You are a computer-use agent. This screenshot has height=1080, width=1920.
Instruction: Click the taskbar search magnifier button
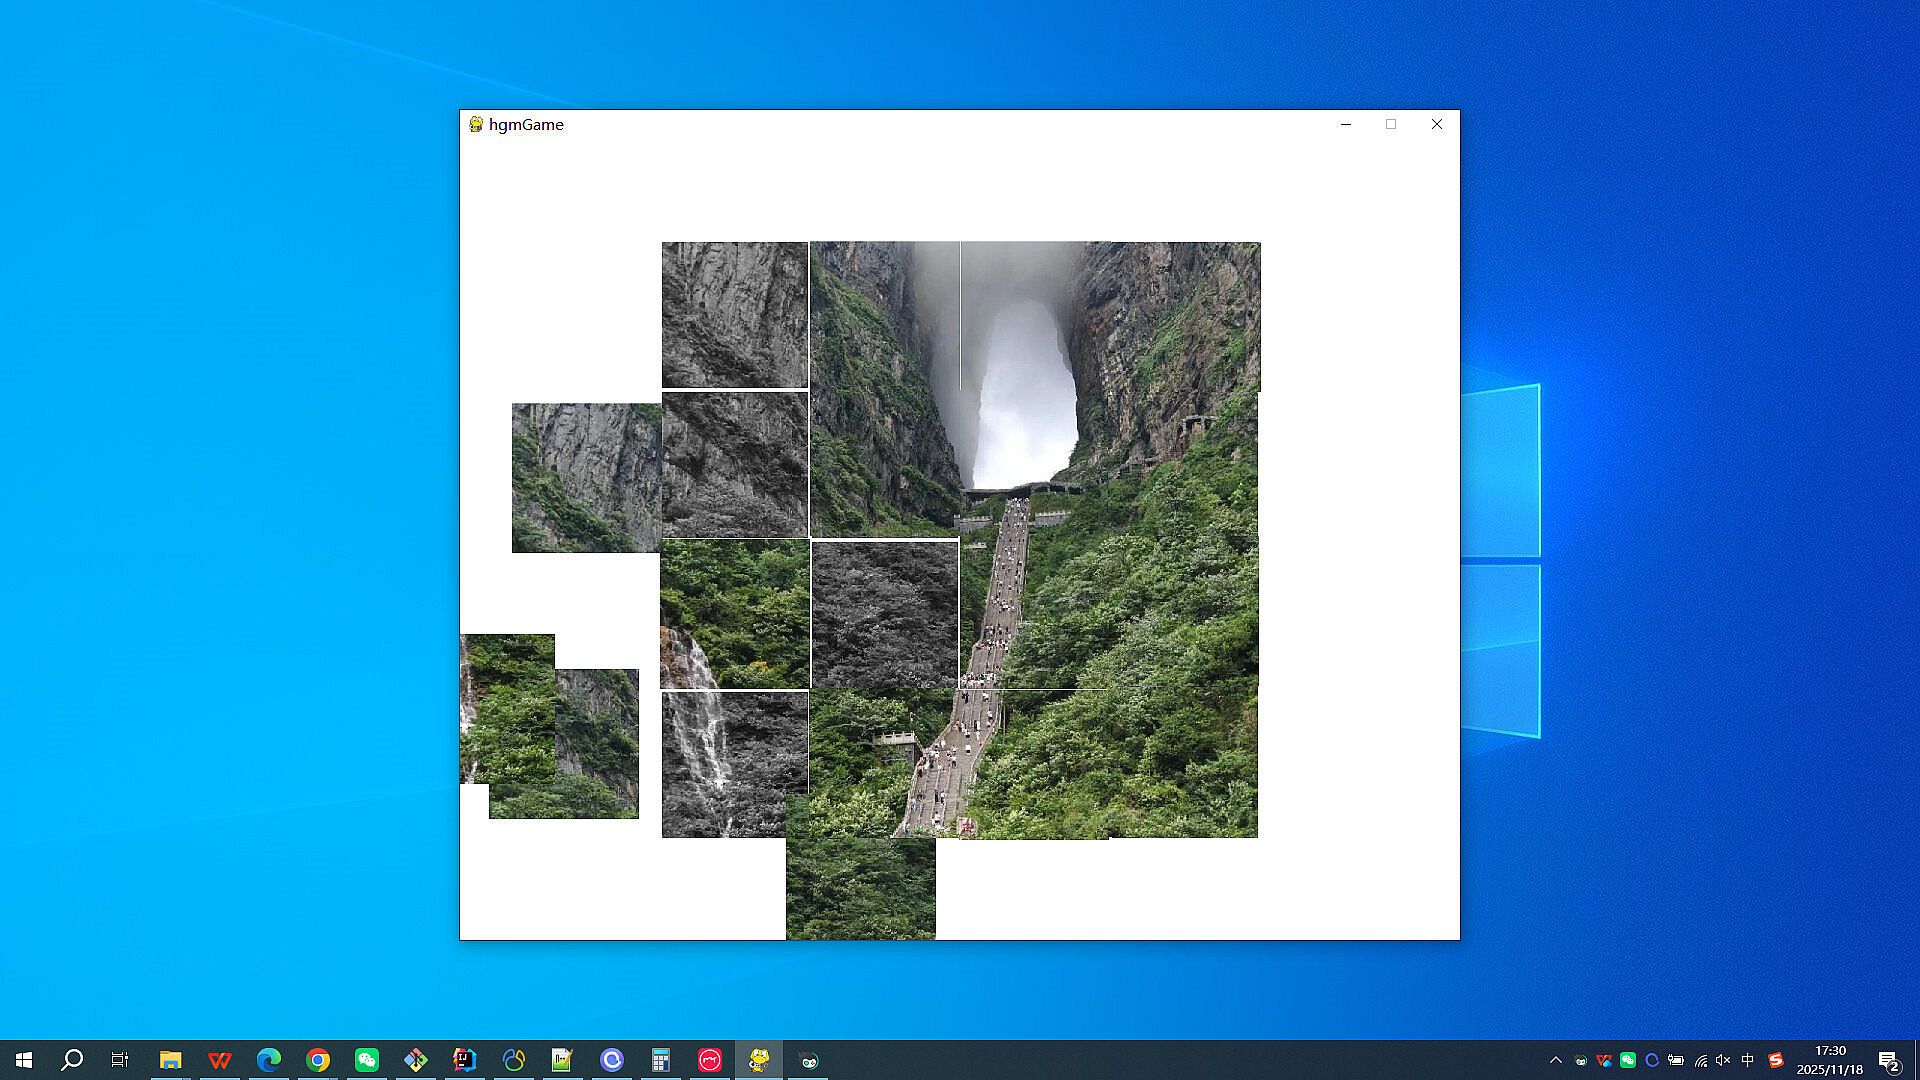point(72,1060)
